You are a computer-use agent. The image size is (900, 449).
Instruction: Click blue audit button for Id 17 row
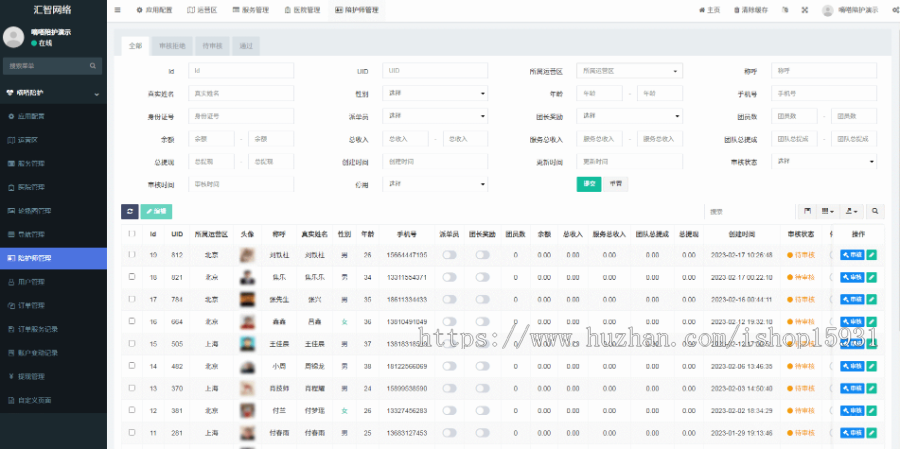[852, 299]
